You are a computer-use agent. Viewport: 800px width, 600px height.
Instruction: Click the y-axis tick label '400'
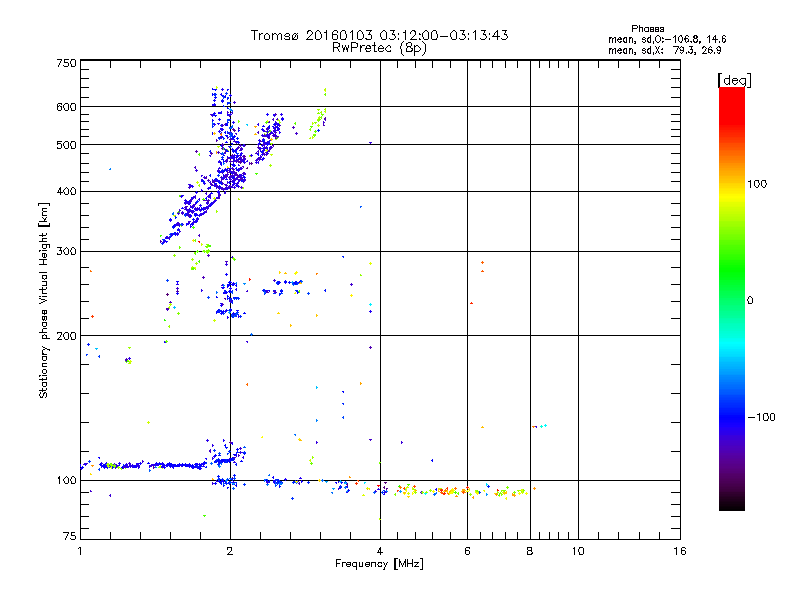coord(67,192)
